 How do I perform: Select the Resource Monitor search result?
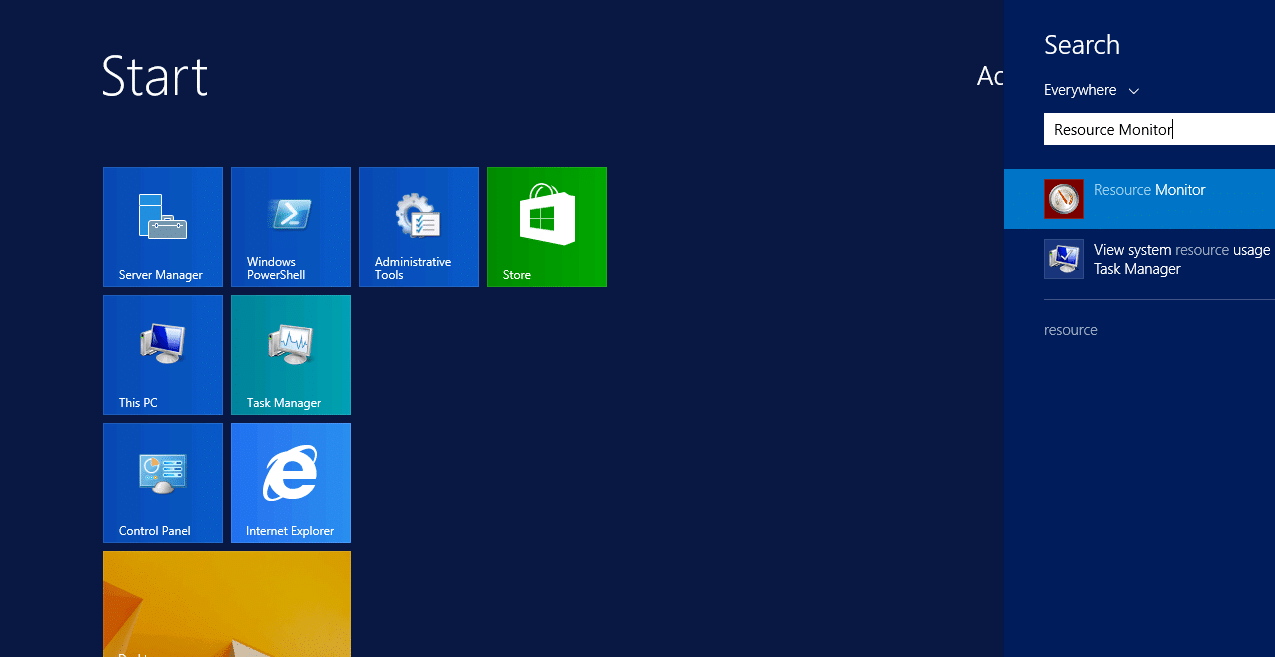pos(1139,199)
